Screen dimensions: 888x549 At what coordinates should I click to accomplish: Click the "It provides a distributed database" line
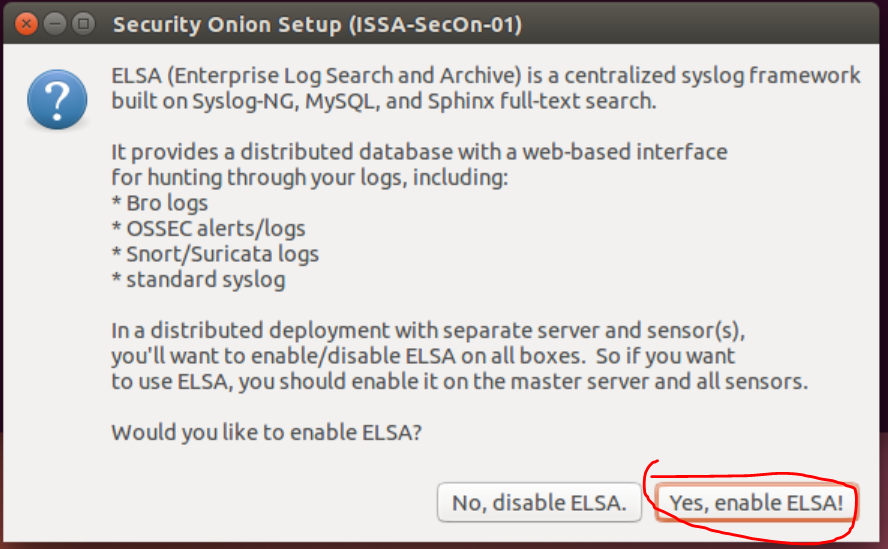coord(419,152)
